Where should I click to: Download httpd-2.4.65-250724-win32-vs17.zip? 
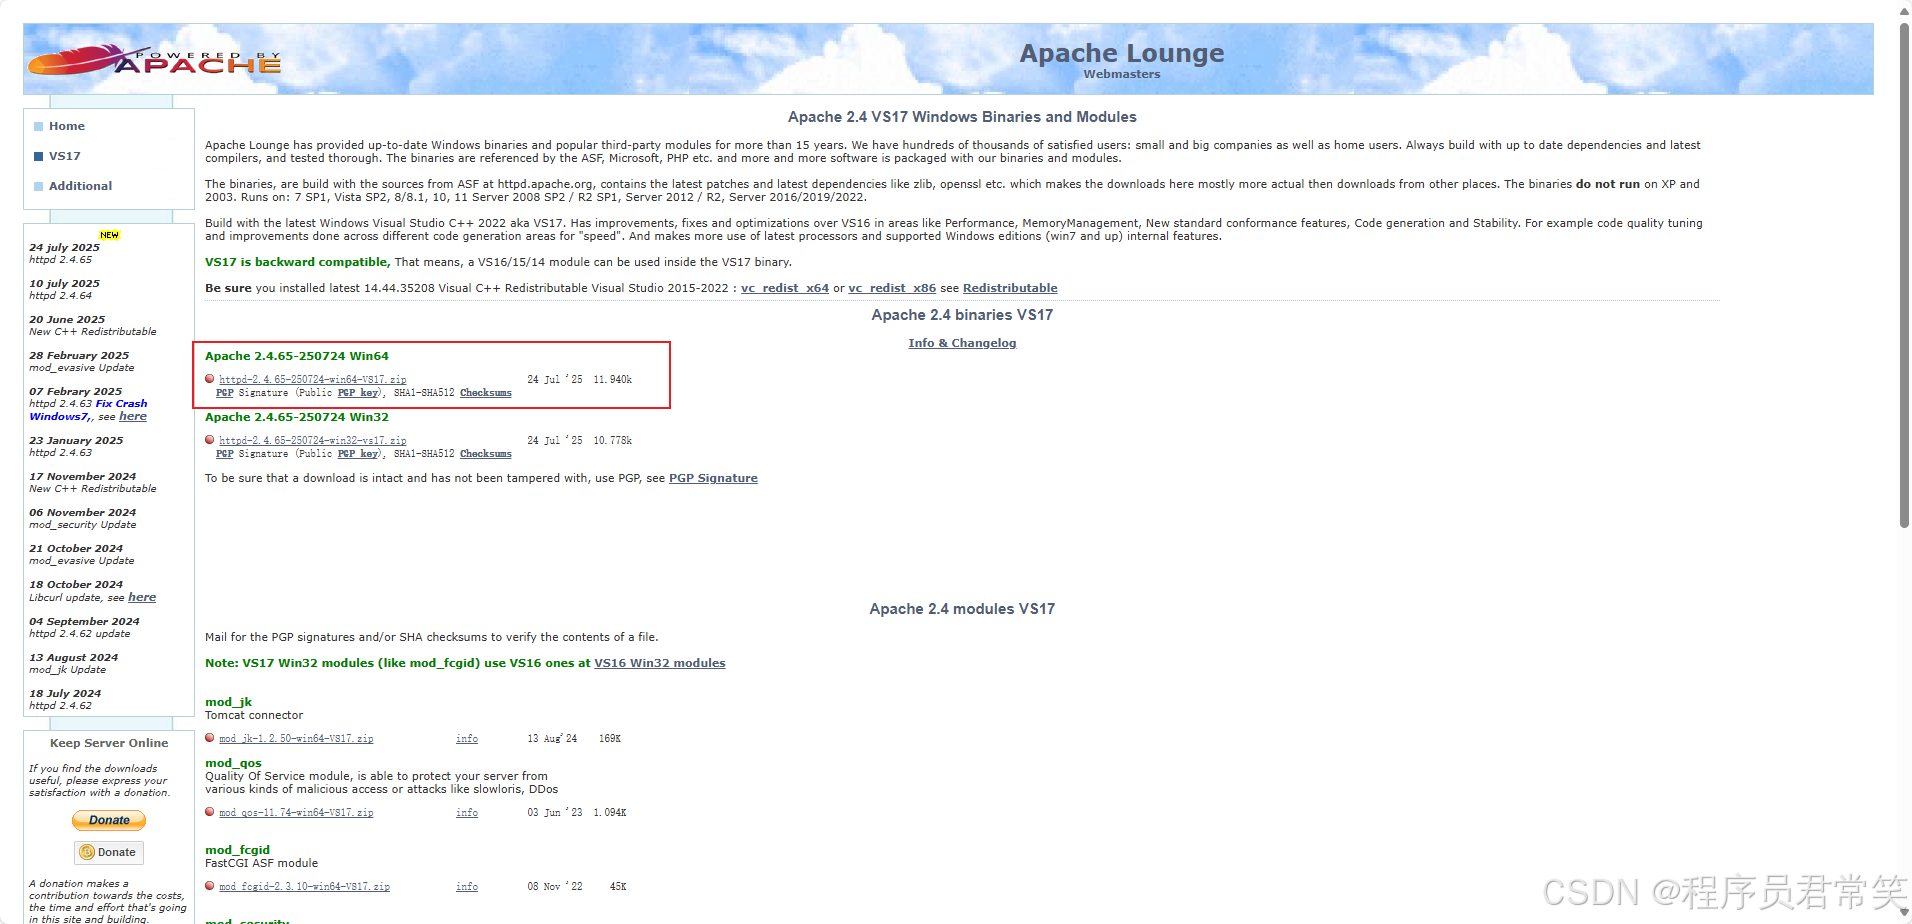tap(313, 441)
